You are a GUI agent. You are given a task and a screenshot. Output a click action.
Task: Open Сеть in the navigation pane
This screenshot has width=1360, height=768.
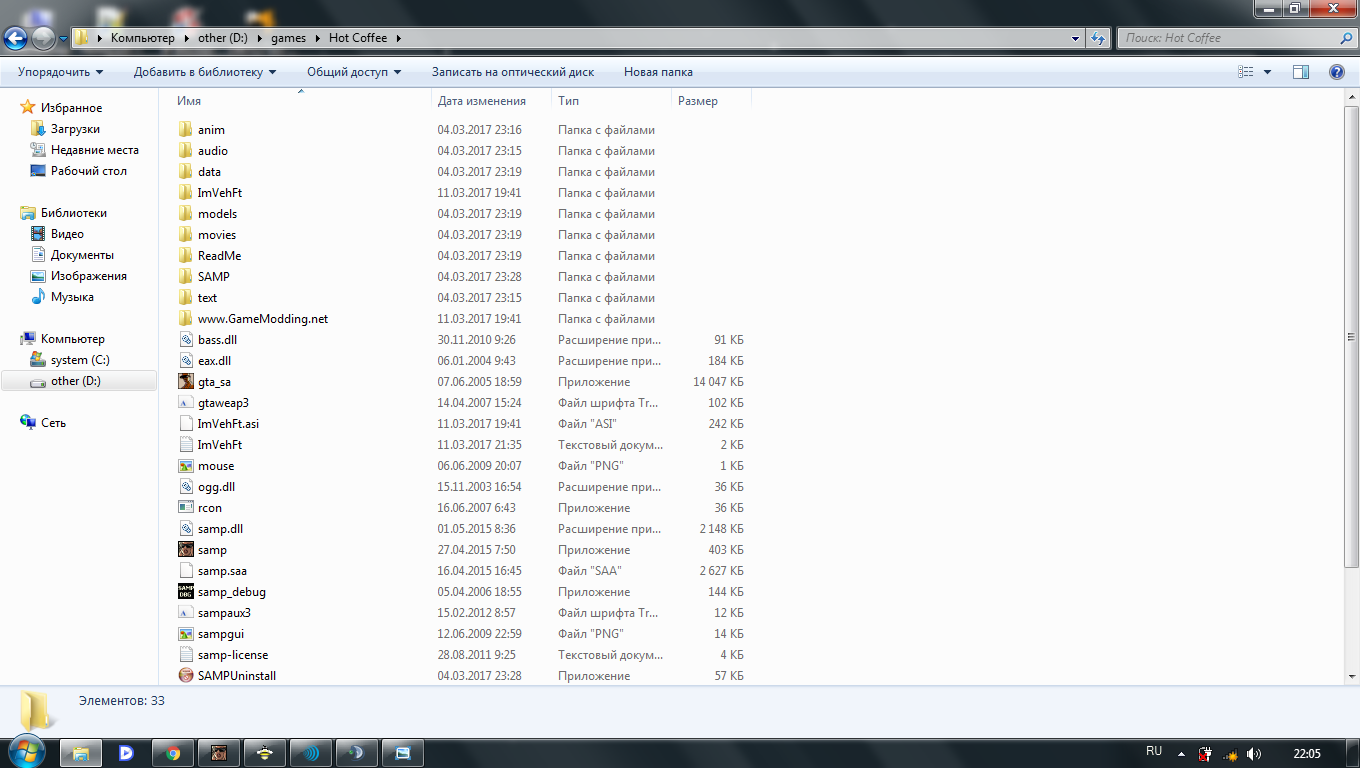[x=53, y=423]
